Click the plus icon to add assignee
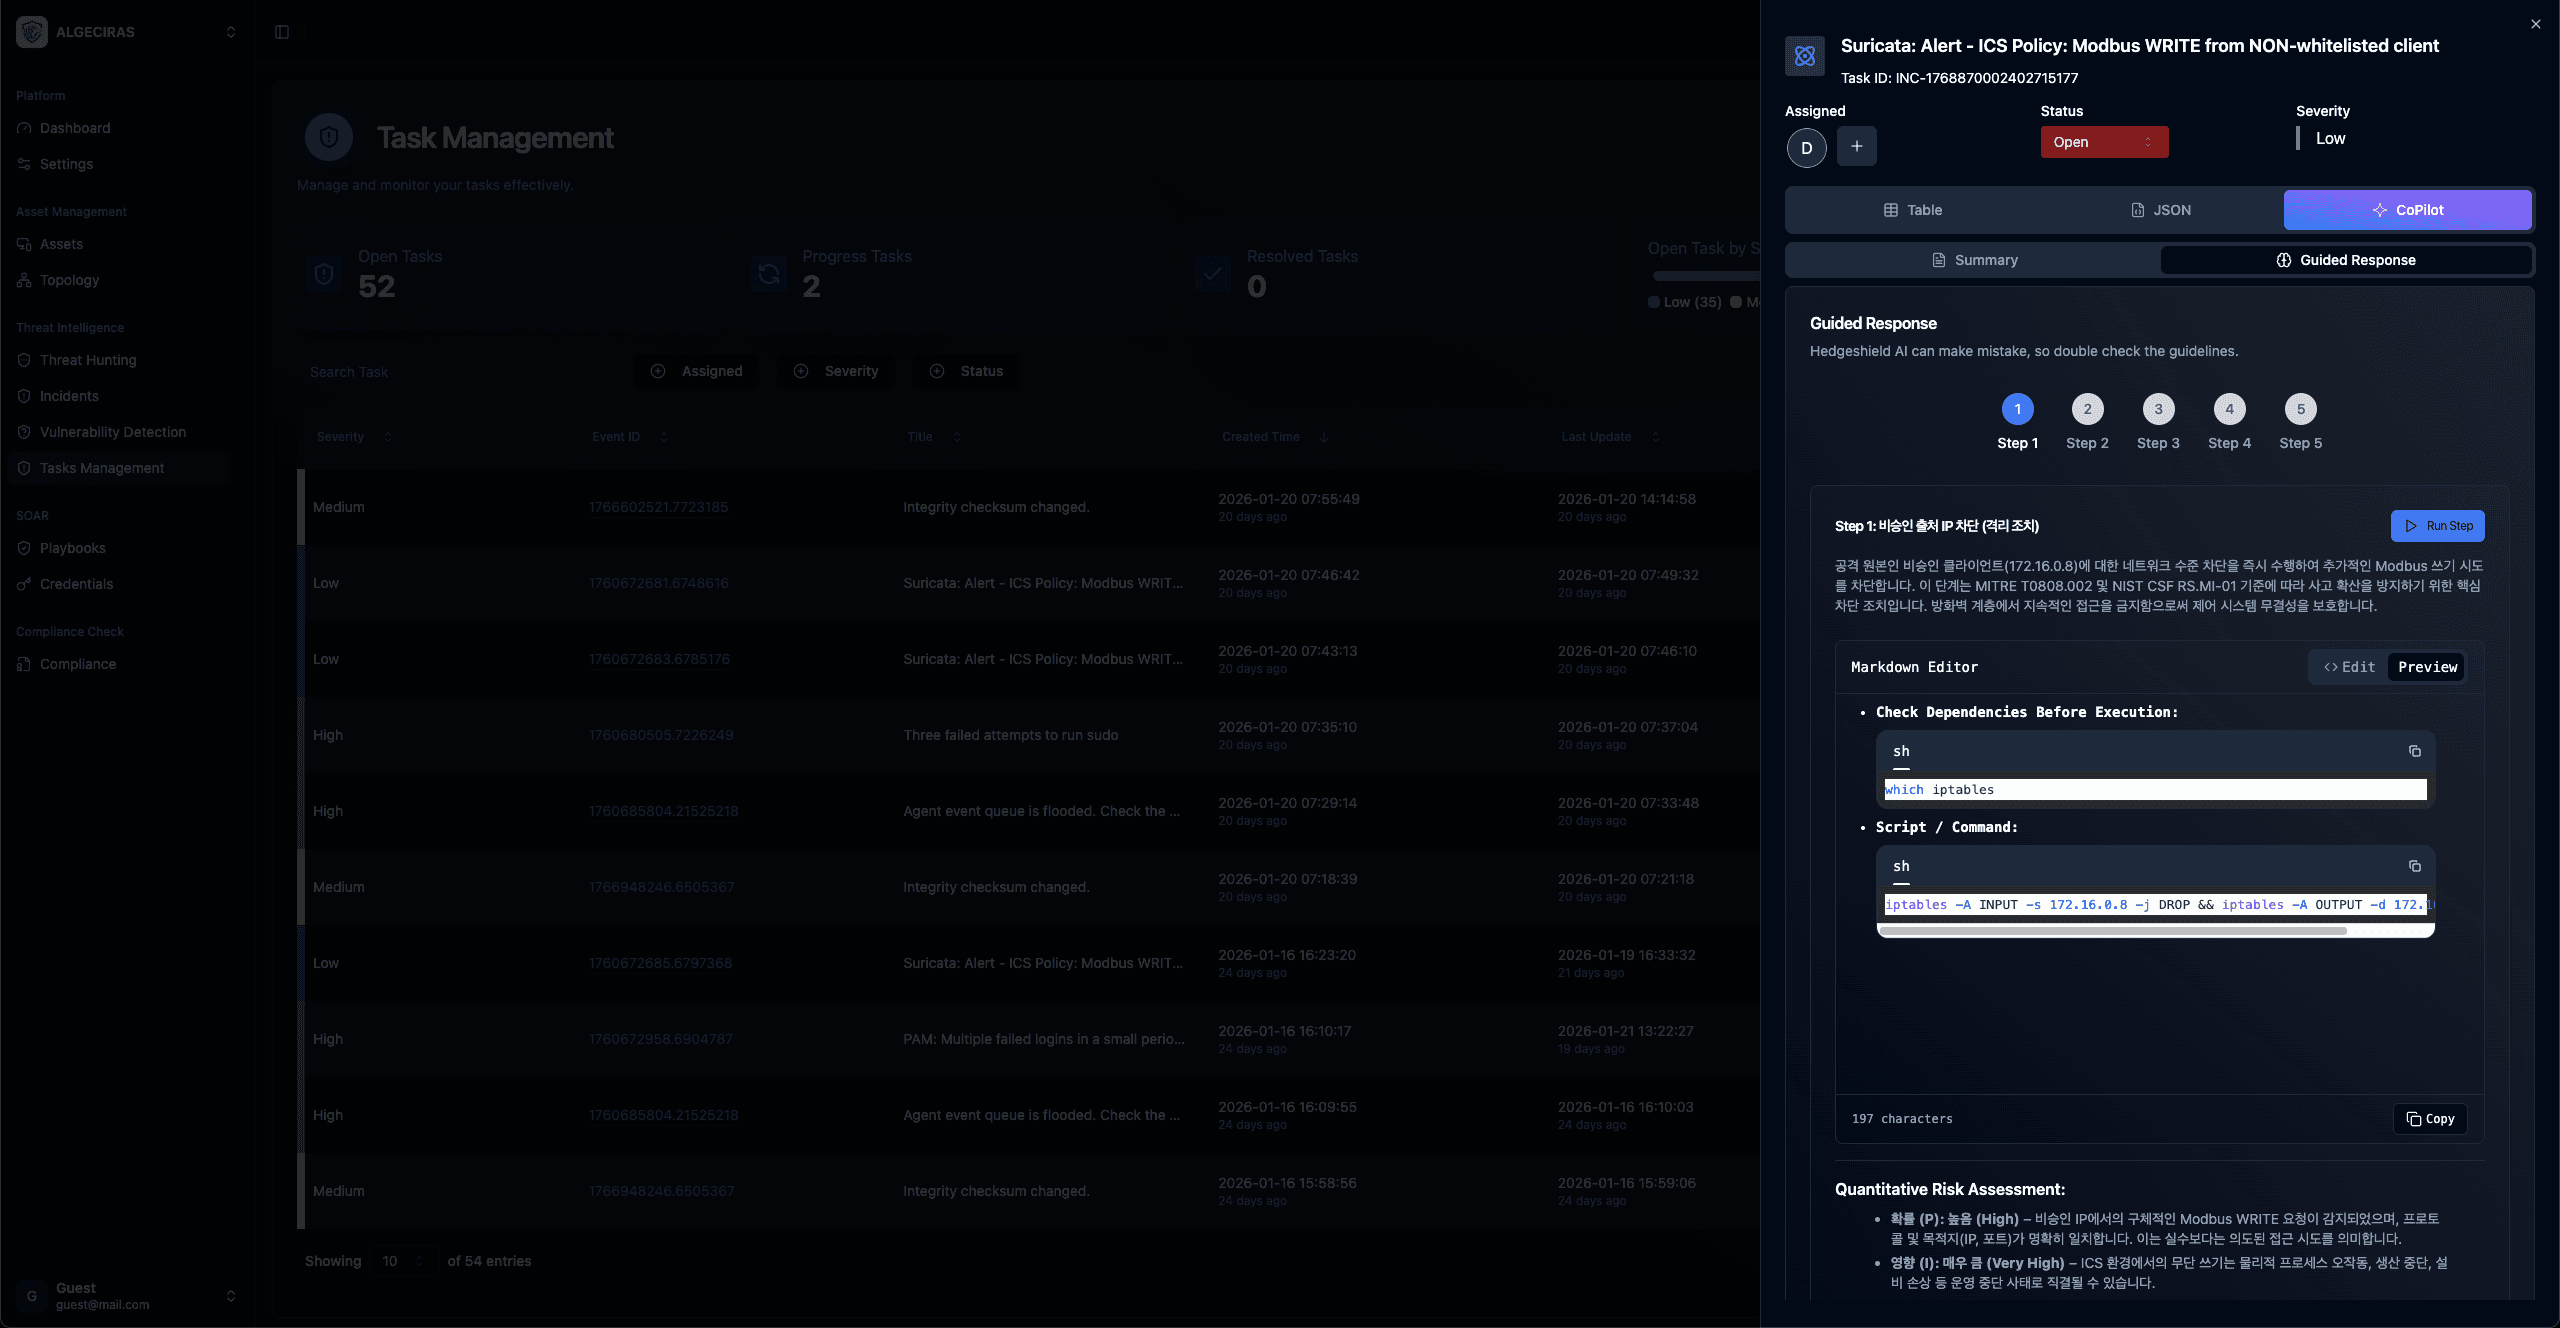Screen dimensions: 2560x1328 pyautogui.click(x=1856, y=146)
